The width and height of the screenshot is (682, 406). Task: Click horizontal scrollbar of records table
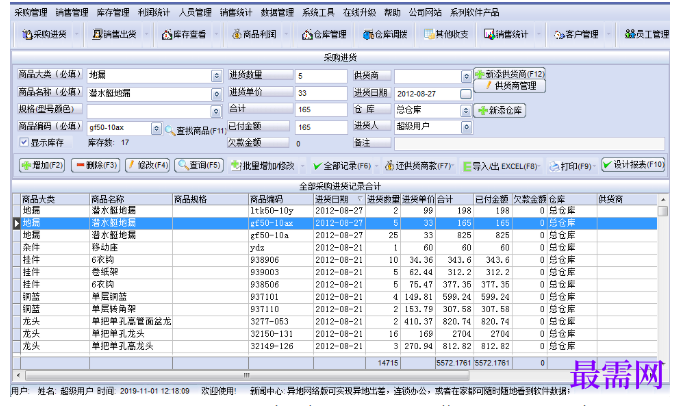click(247, 375)
